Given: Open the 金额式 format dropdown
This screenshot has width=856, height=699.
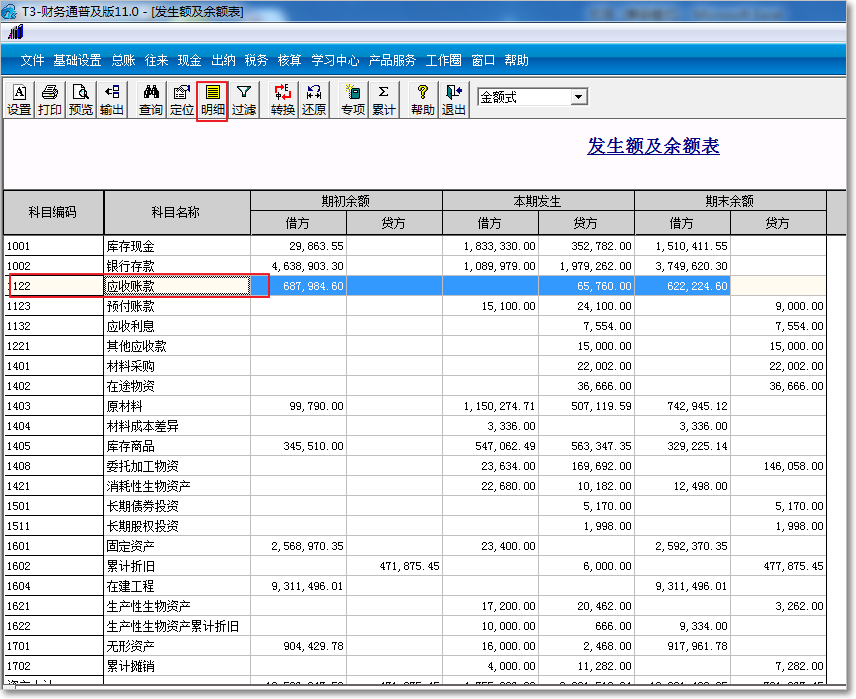Looking at the screenshot, I should tap(577, 96).
